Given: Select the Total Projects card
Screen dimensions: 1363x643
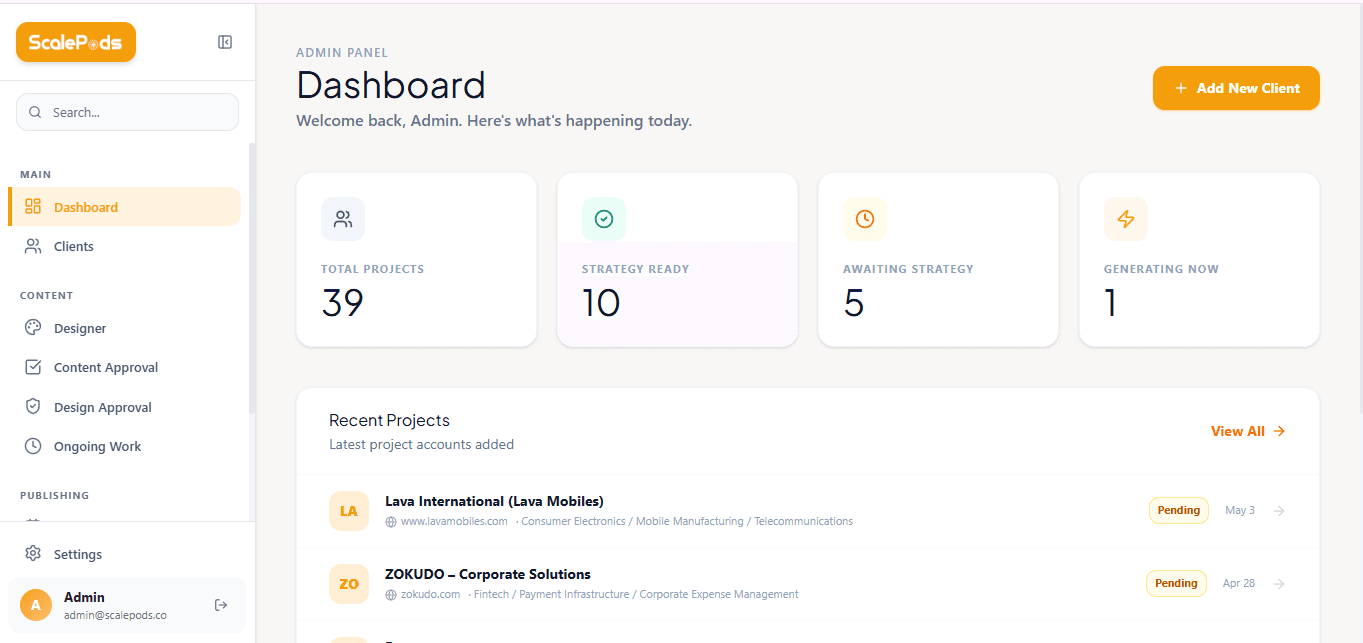Looking at the screenshot, I should click(416, 260).
